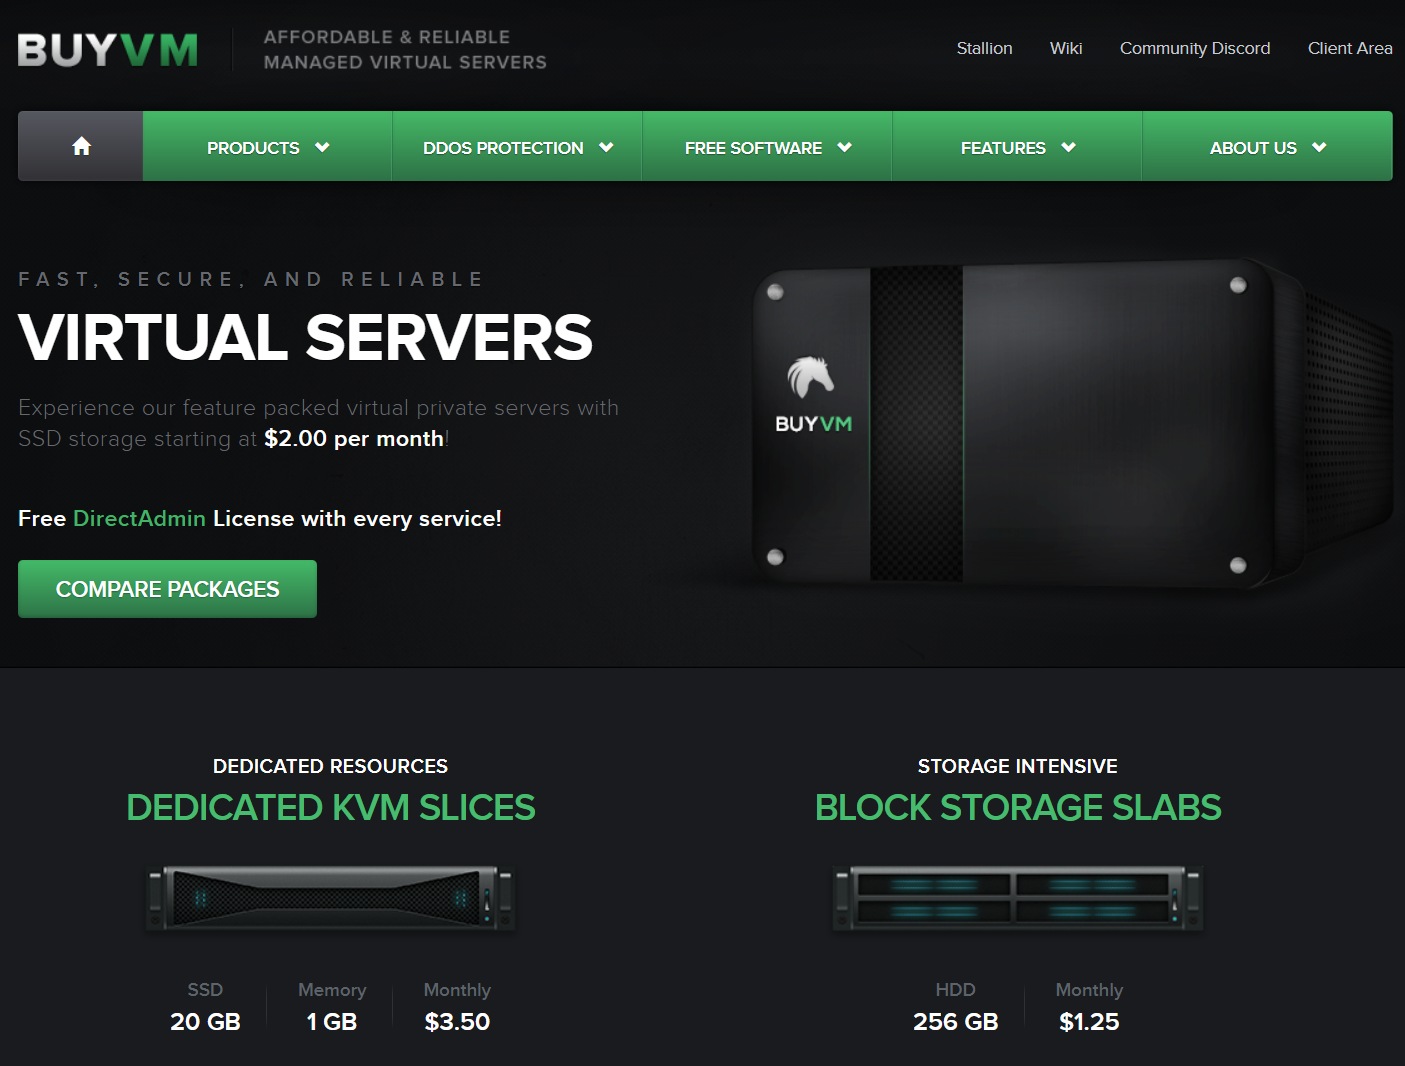This screenshot has width=1405, height=1066.
Task: Open the About Us dropdown chevron
Action: [1319, 147]
